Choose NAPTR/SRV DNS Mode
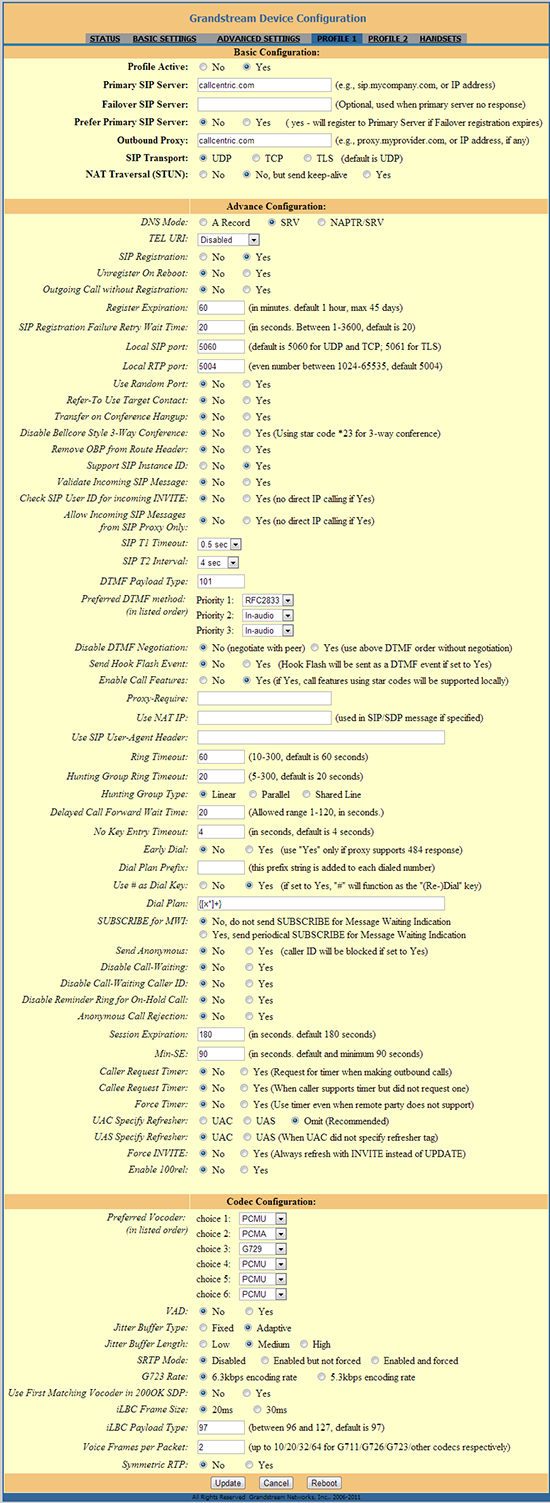 click(322, 222)
